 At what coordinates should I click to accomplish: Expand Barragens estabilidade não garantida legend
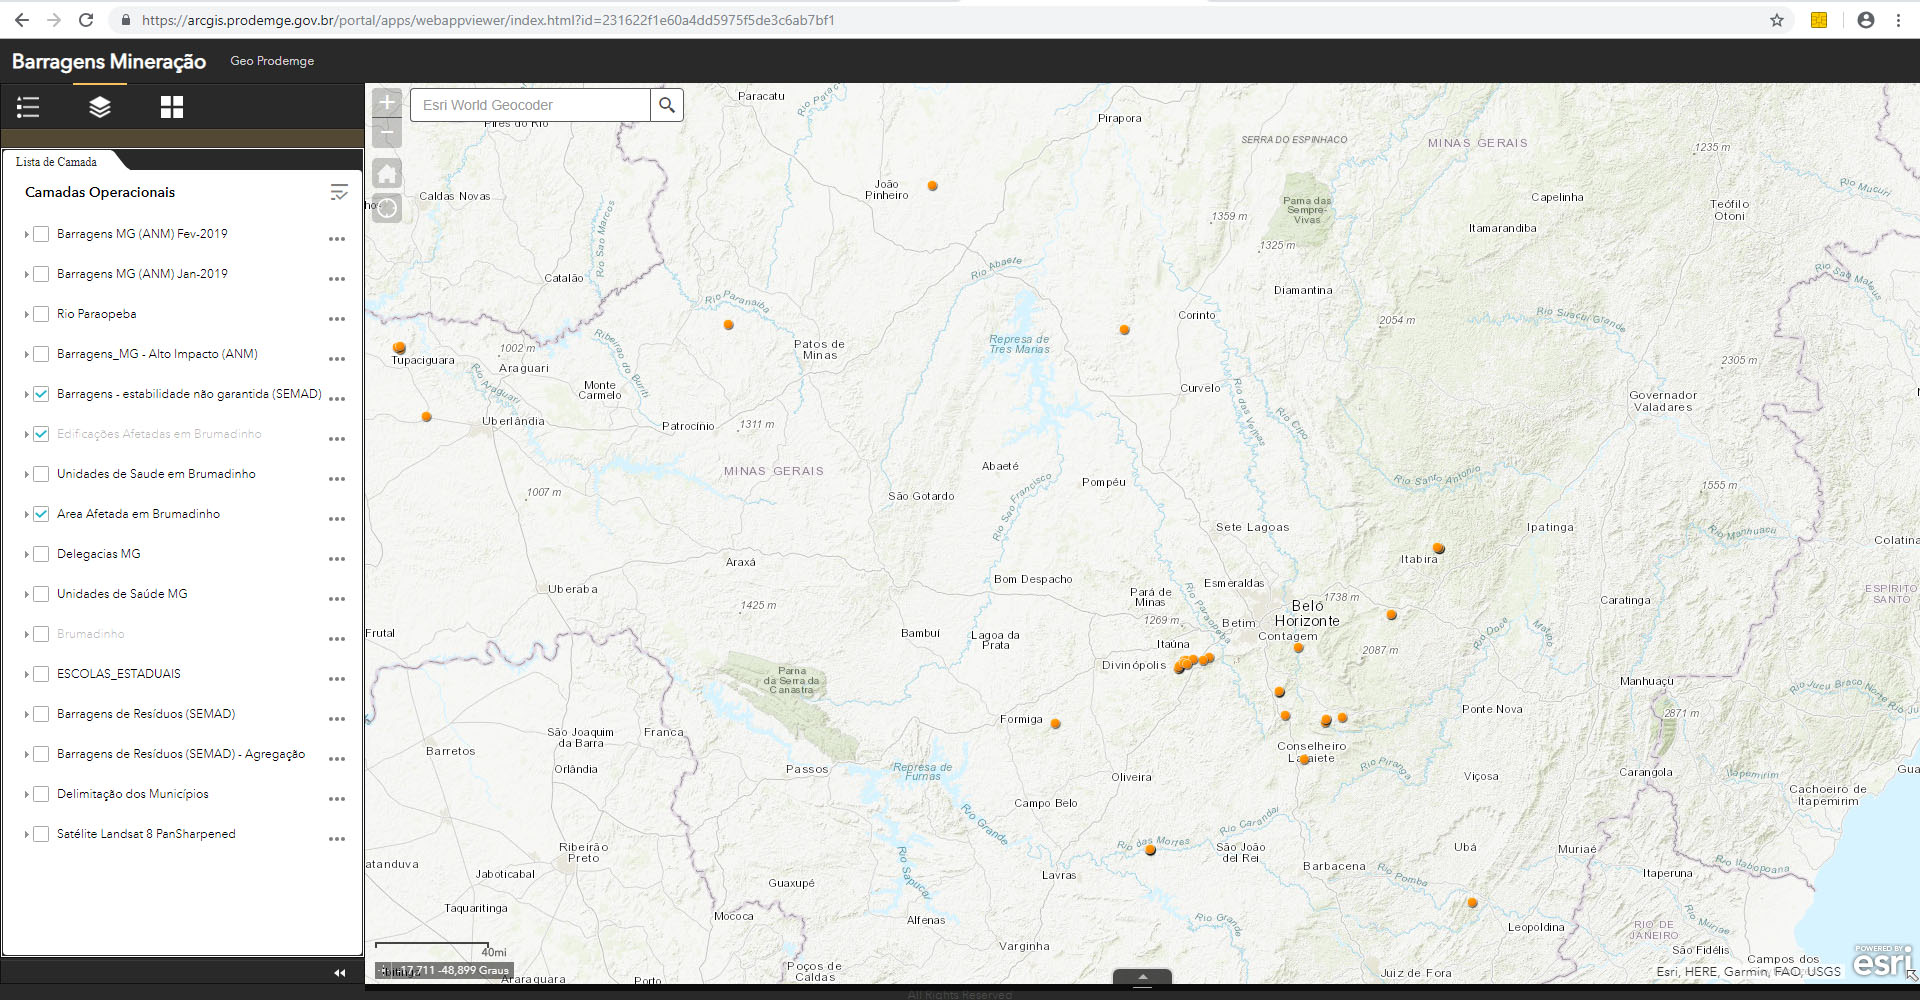click(26, 394)
